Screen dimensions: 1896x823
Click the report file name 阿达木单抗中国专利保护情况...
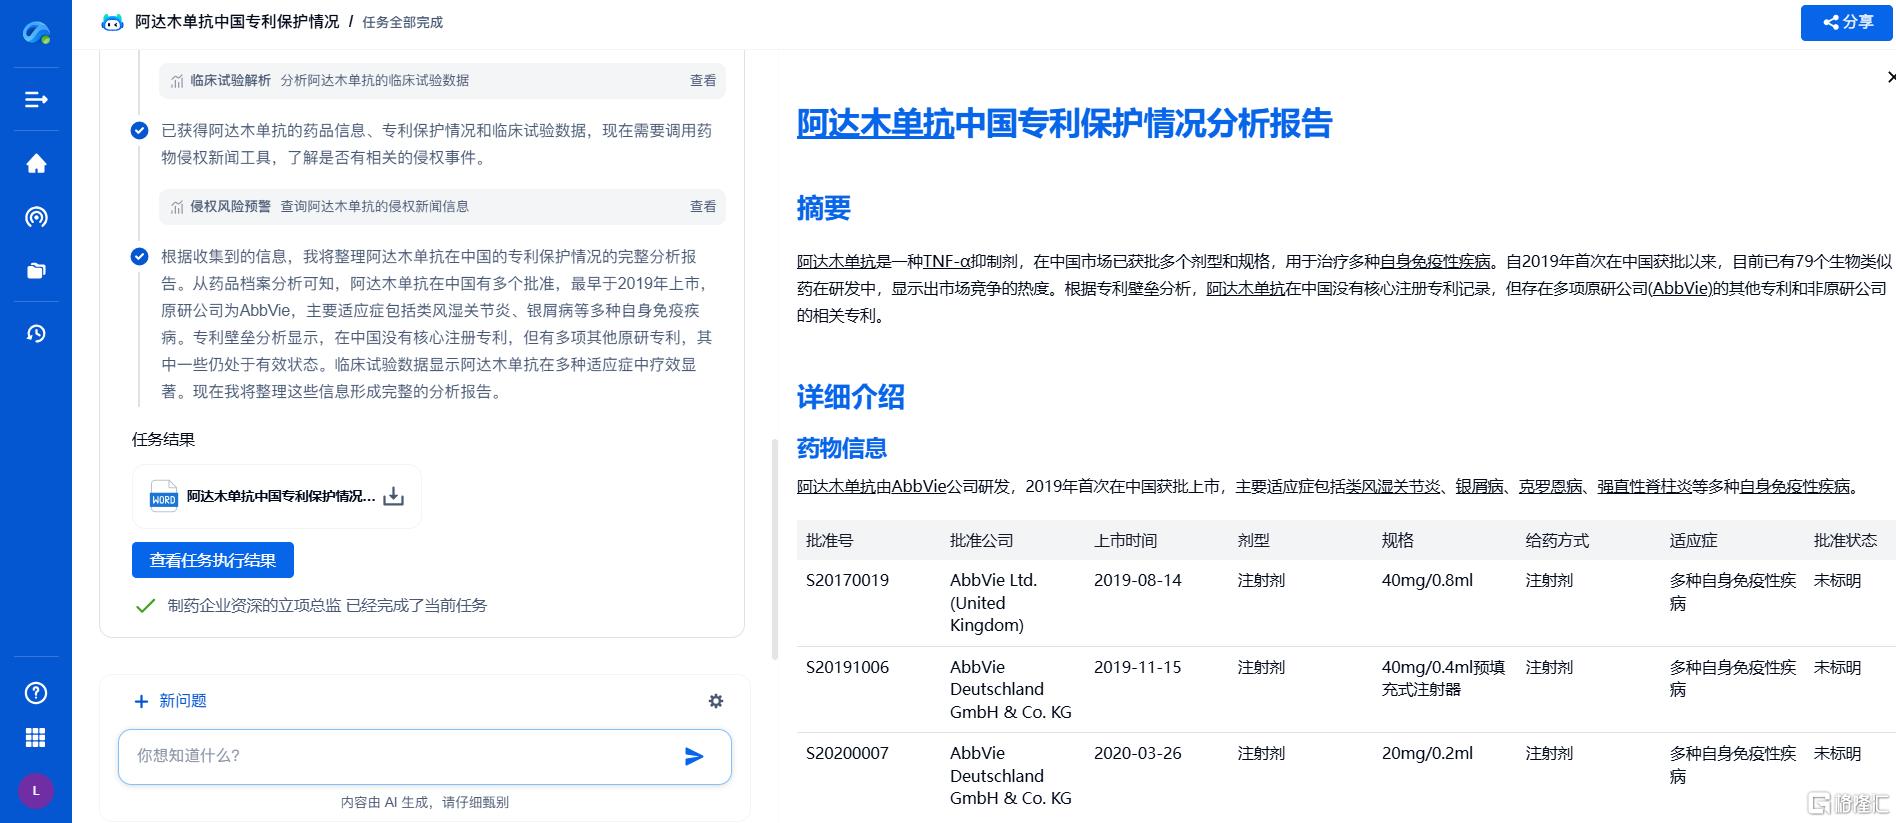point(281,496)
